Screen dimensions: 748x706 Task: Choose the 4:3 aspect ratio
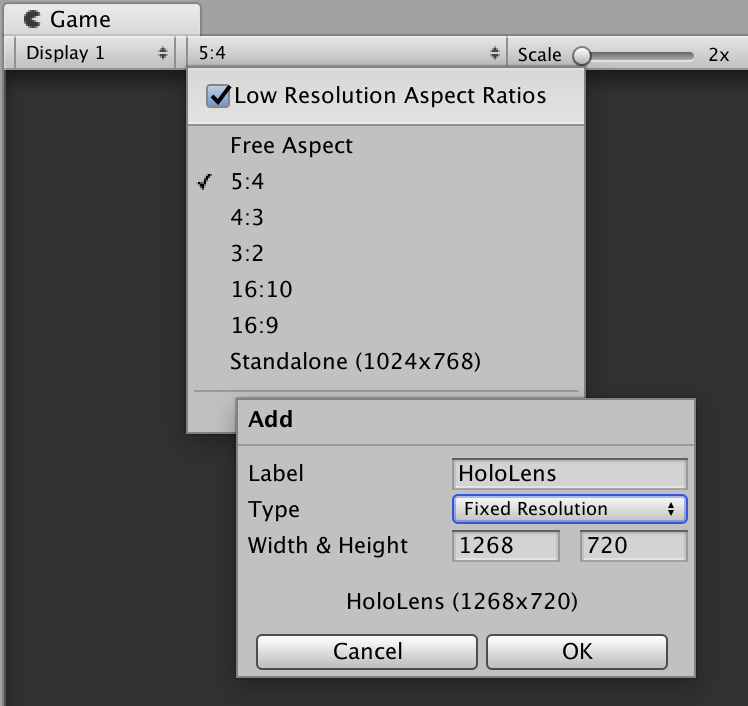(247, 217)
